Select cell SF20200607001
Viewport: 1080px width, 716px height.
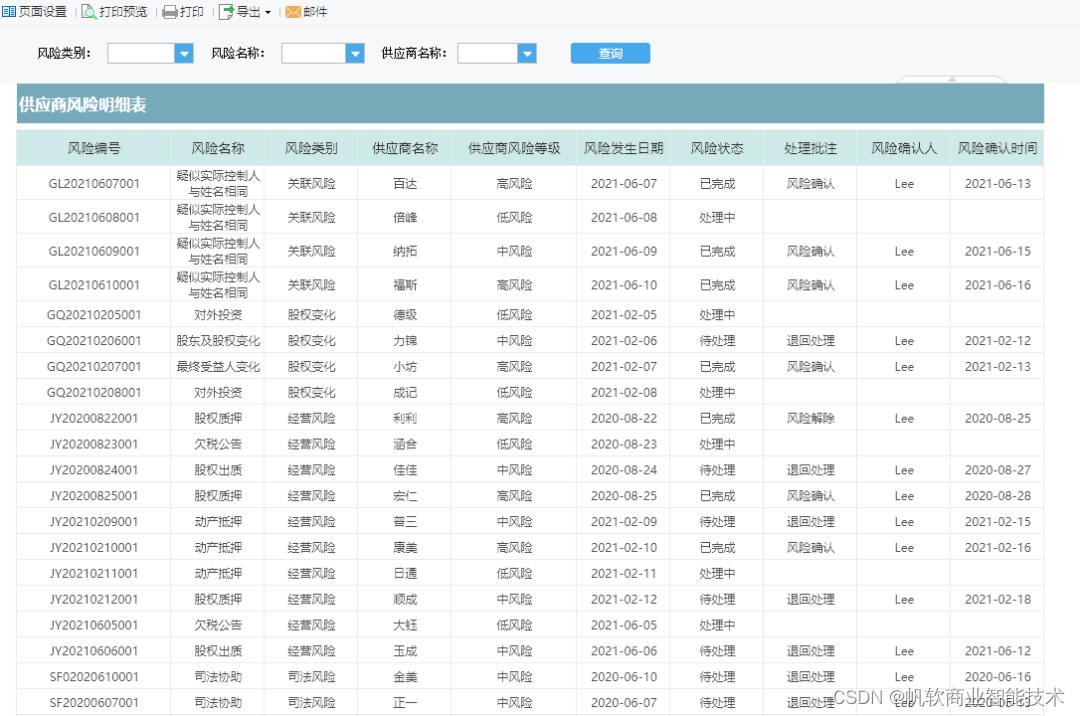(94, 703)
